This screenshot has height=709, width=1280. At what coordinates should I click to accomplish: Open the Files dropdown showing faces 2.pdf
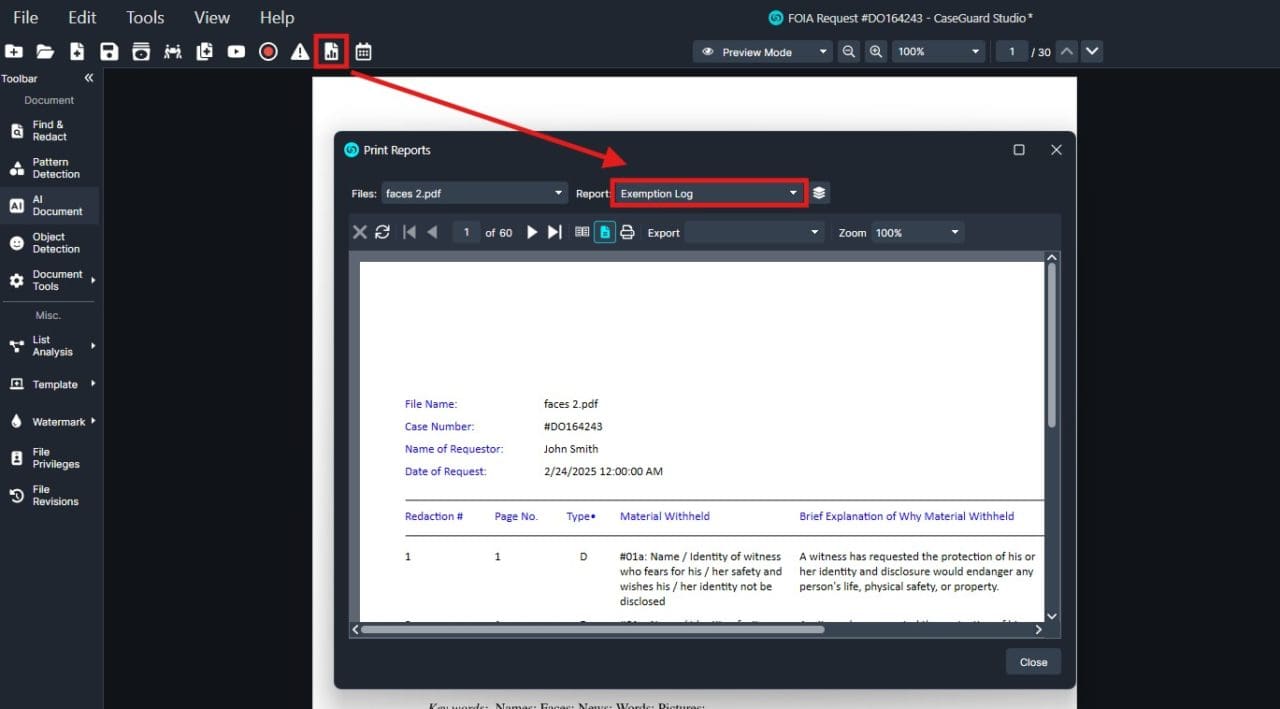pyautogui.click(x=474, y=193)
